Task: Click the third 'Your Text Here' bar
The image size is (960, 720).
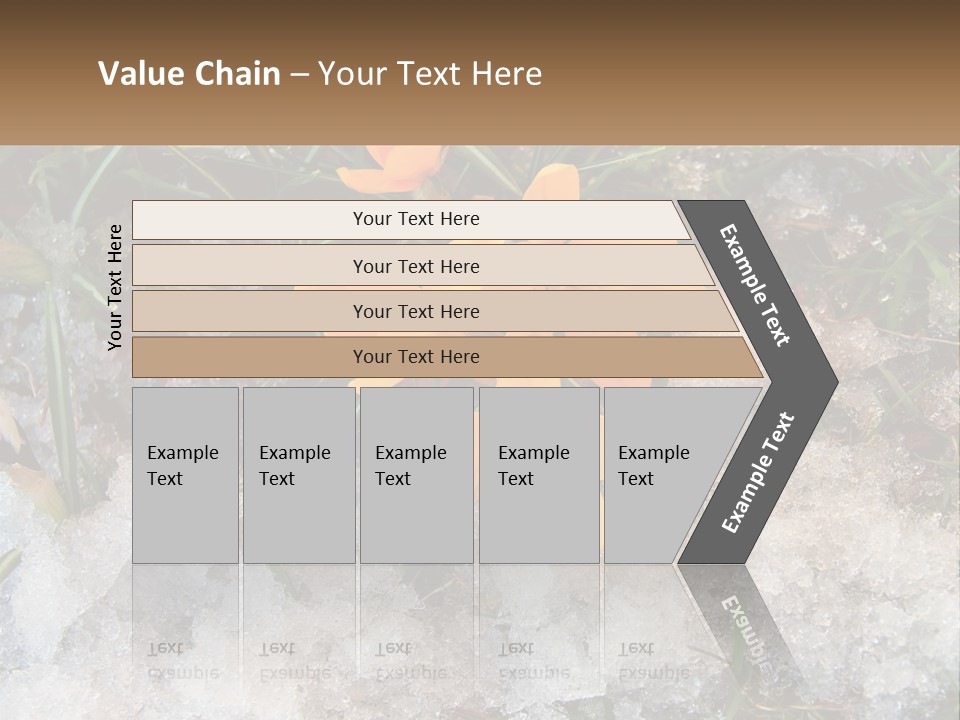Action: pos(435,311)
